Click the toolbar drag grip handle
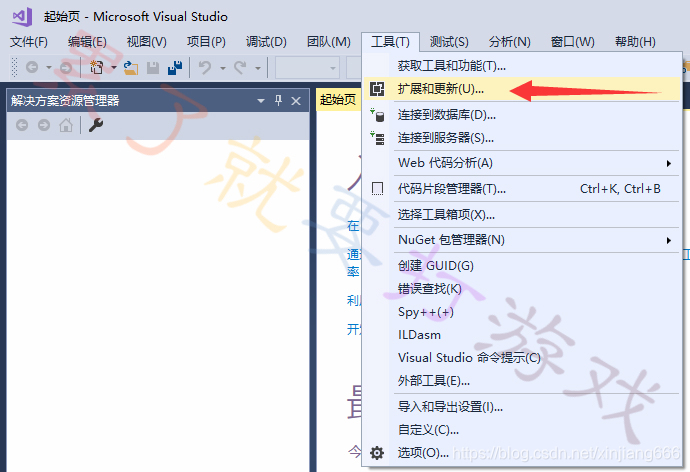The height and width of the screenshot is (472, 690). (x=15, y=67)
